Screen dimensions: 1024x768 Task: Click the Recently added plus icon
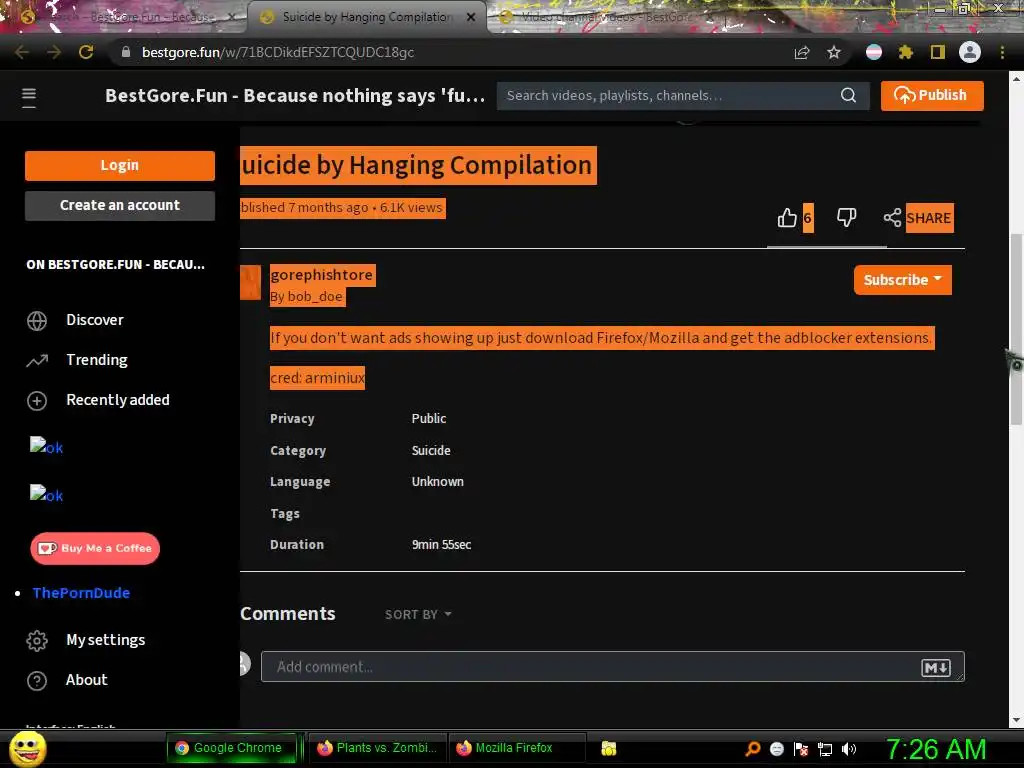[x=37, y=400]
